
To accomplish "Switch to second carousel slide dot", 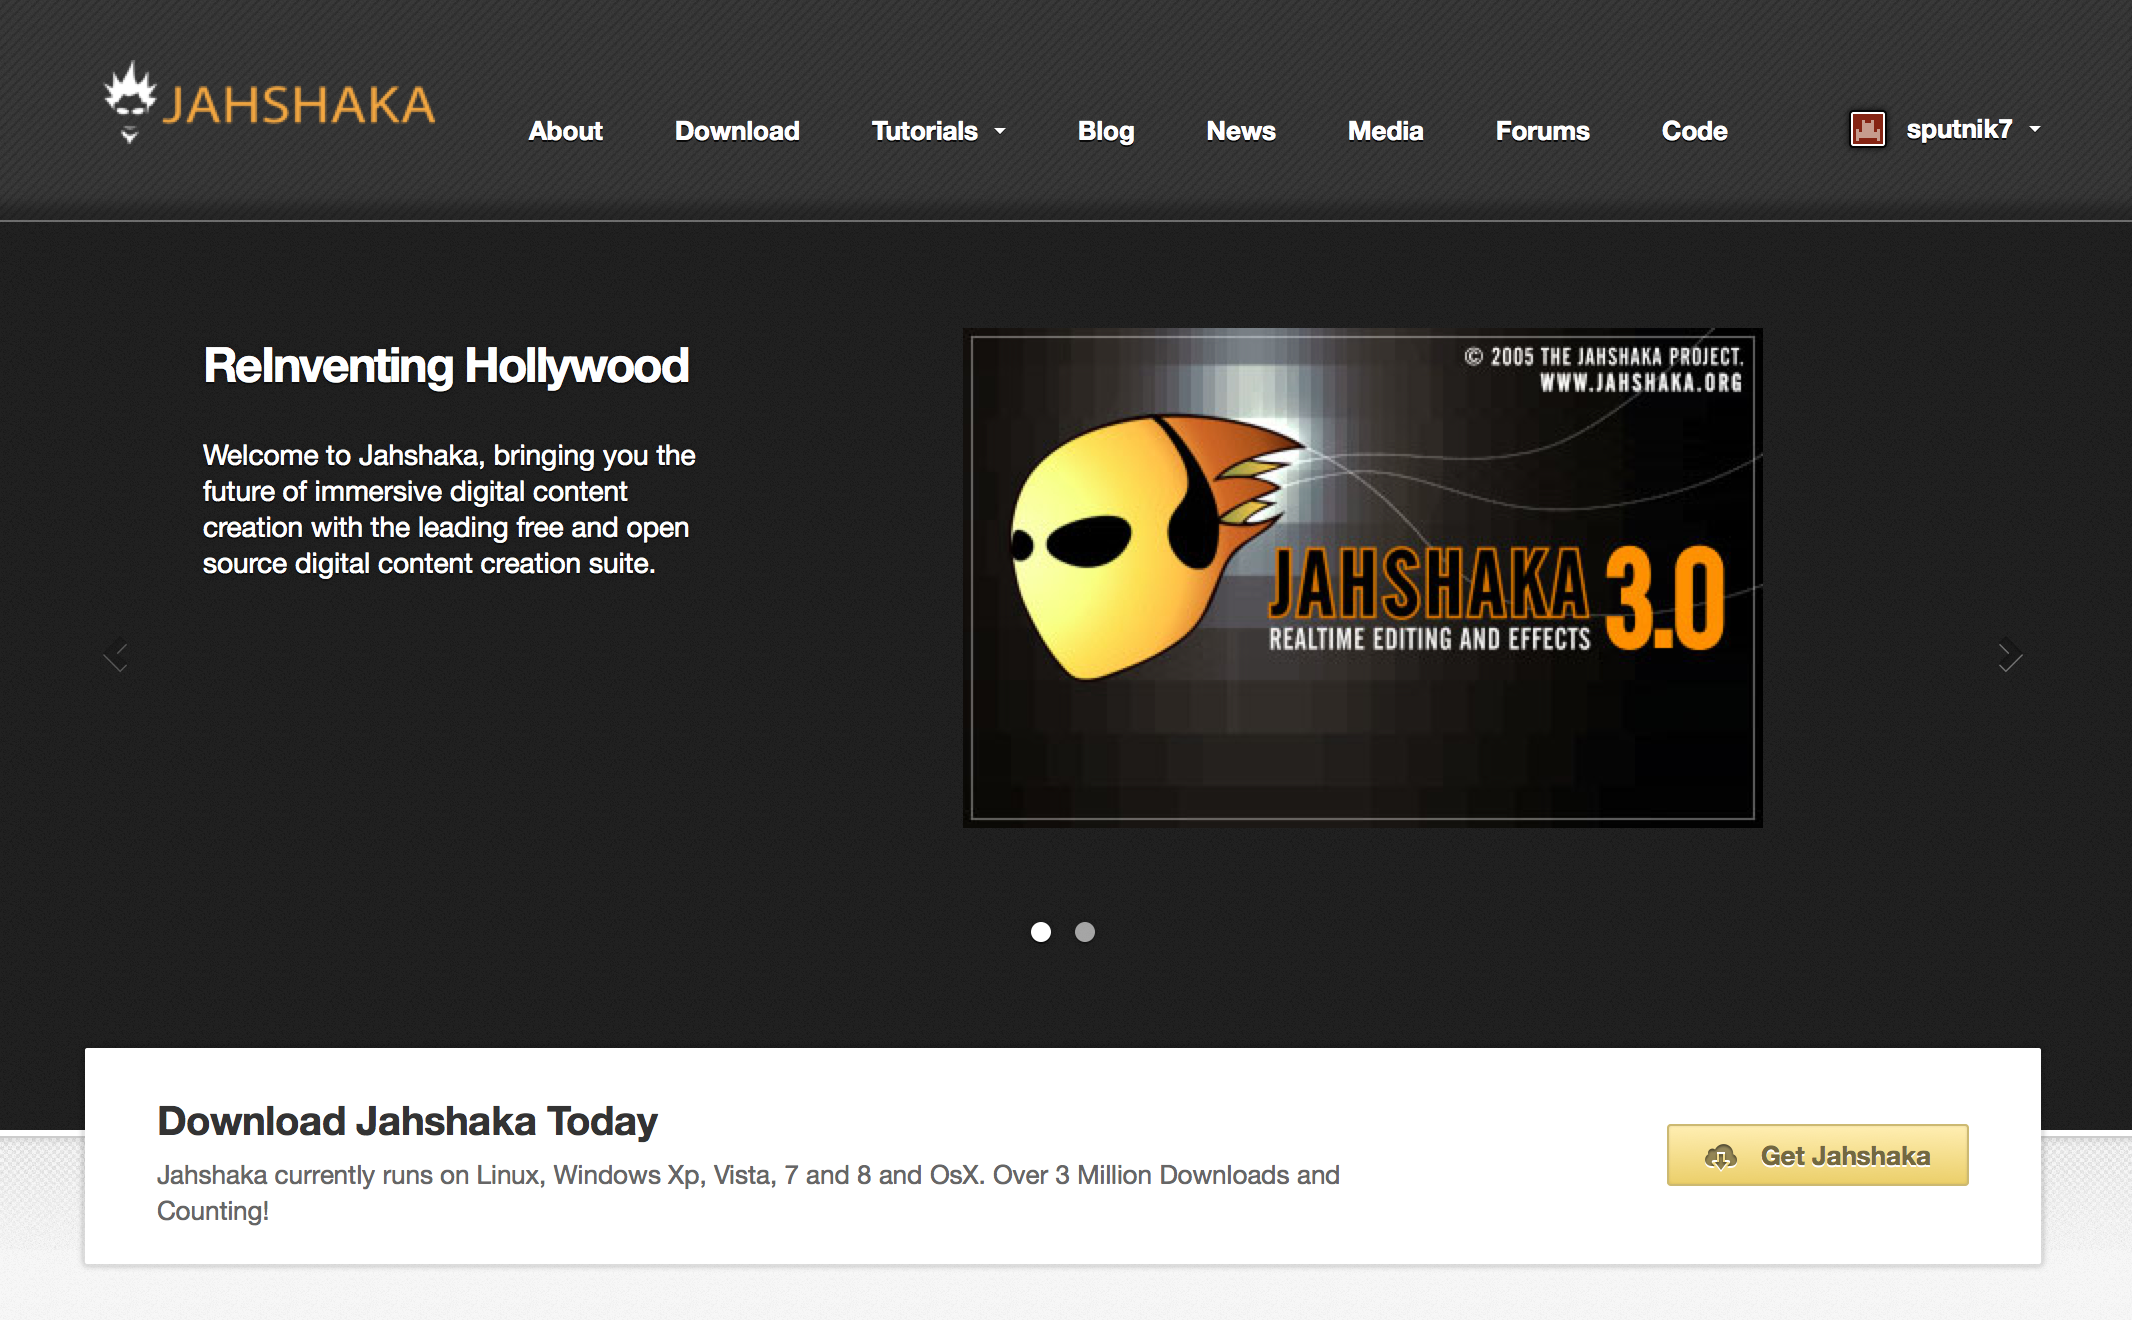I will tap(1085, 932).
